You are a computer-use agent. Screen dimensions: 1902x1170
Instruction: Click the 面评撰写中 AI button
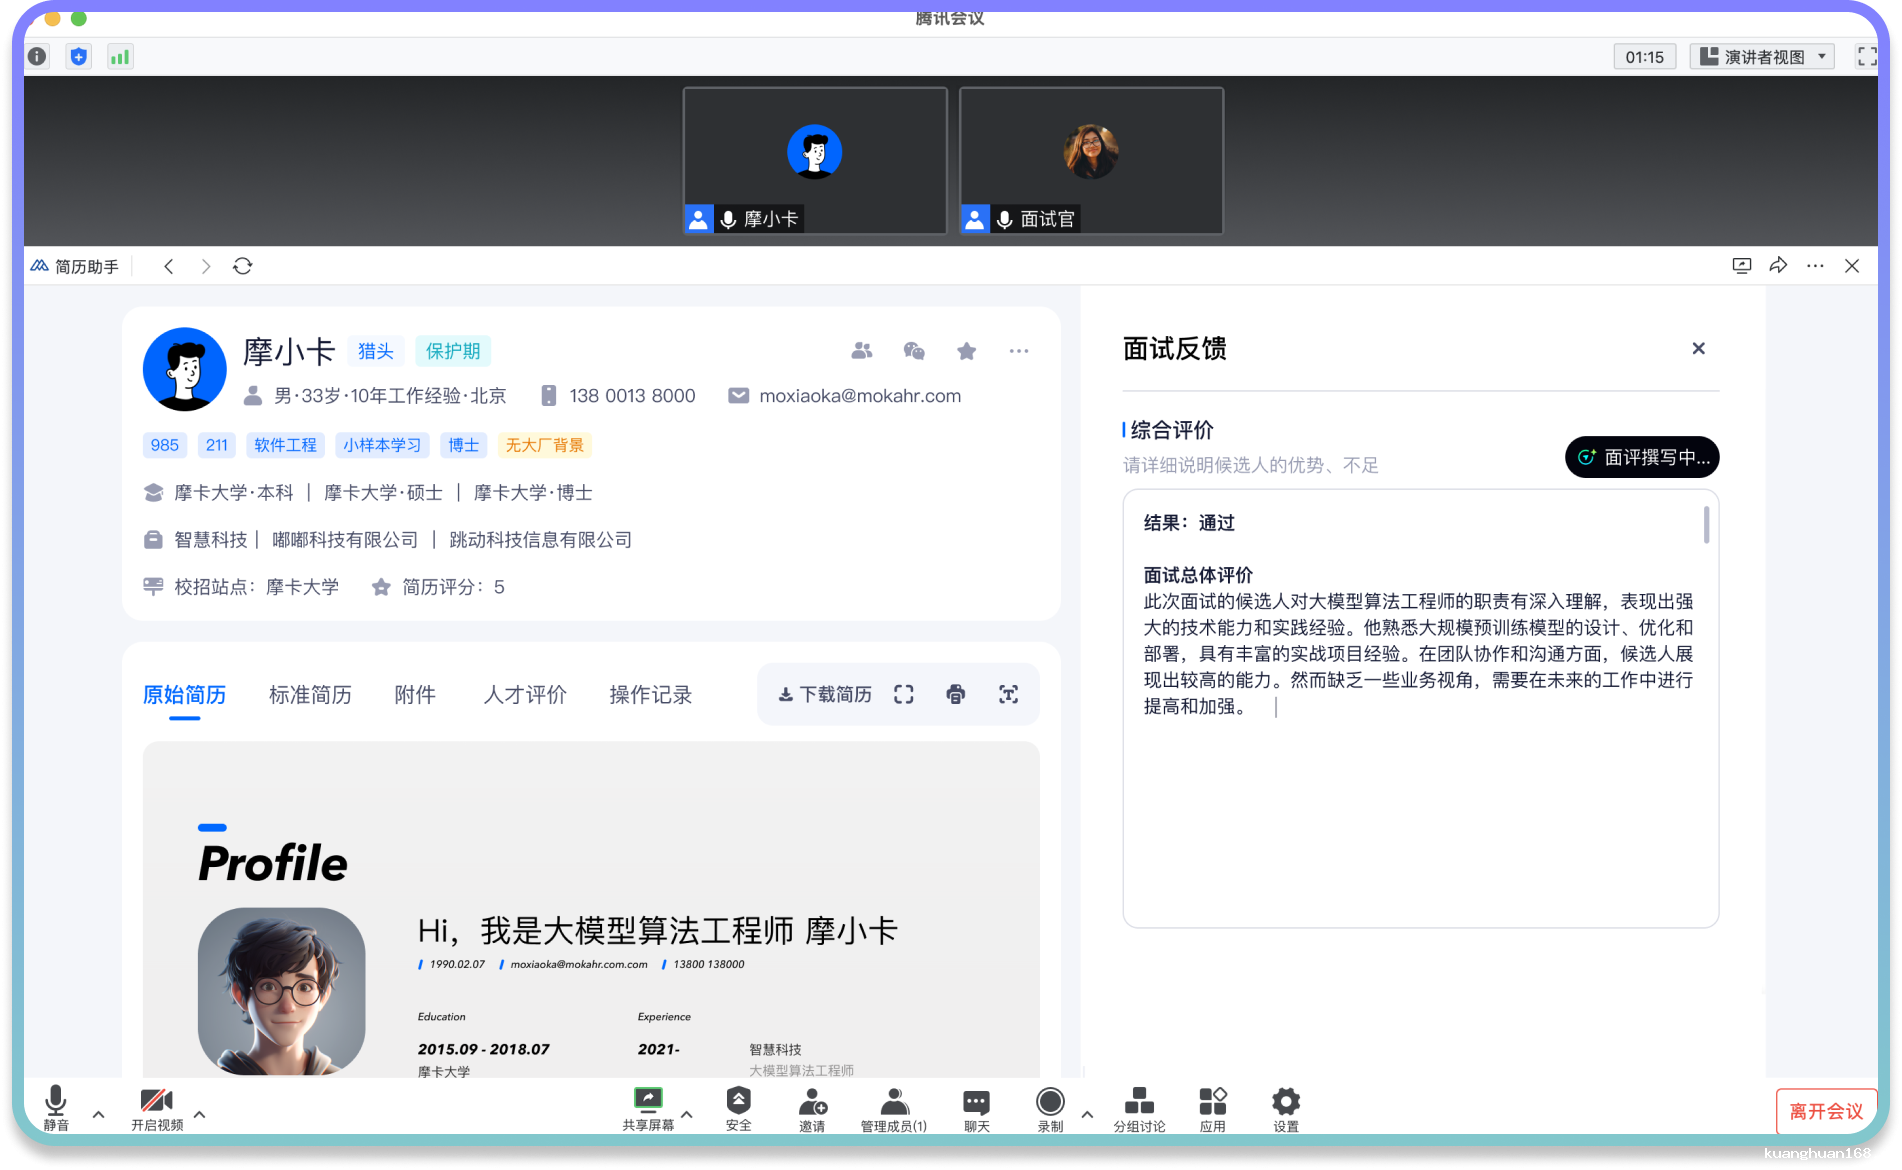(1642, 457)
